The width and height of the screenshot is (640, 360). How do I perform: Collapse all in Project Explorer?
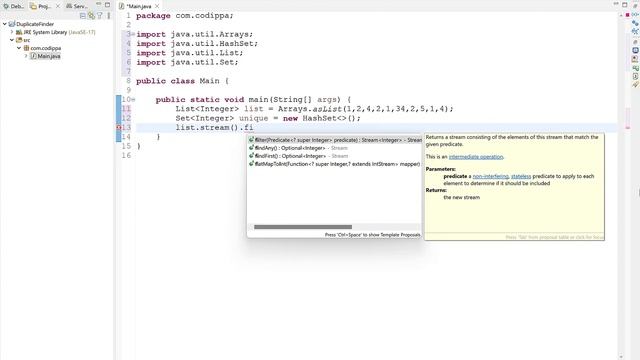[x=82, y=16]
